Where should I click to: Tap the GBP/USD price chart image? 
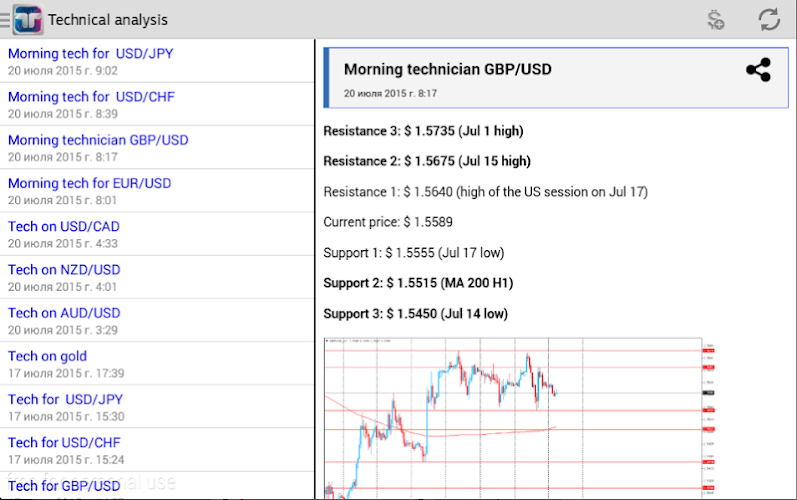point(519,418)
